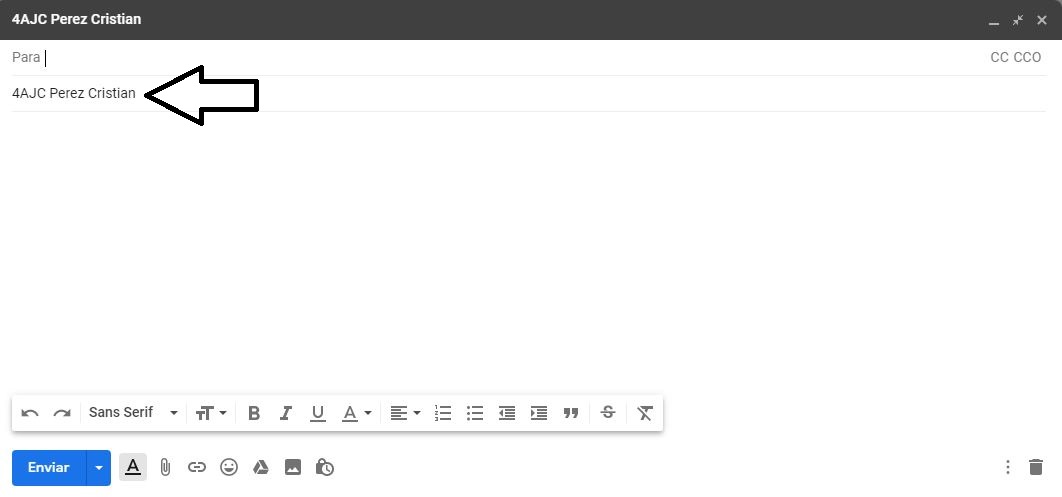Image resolution: width=1062 pixels, height=497 pixels.
Task: Add CC recipients
Action: coord(999,58)
